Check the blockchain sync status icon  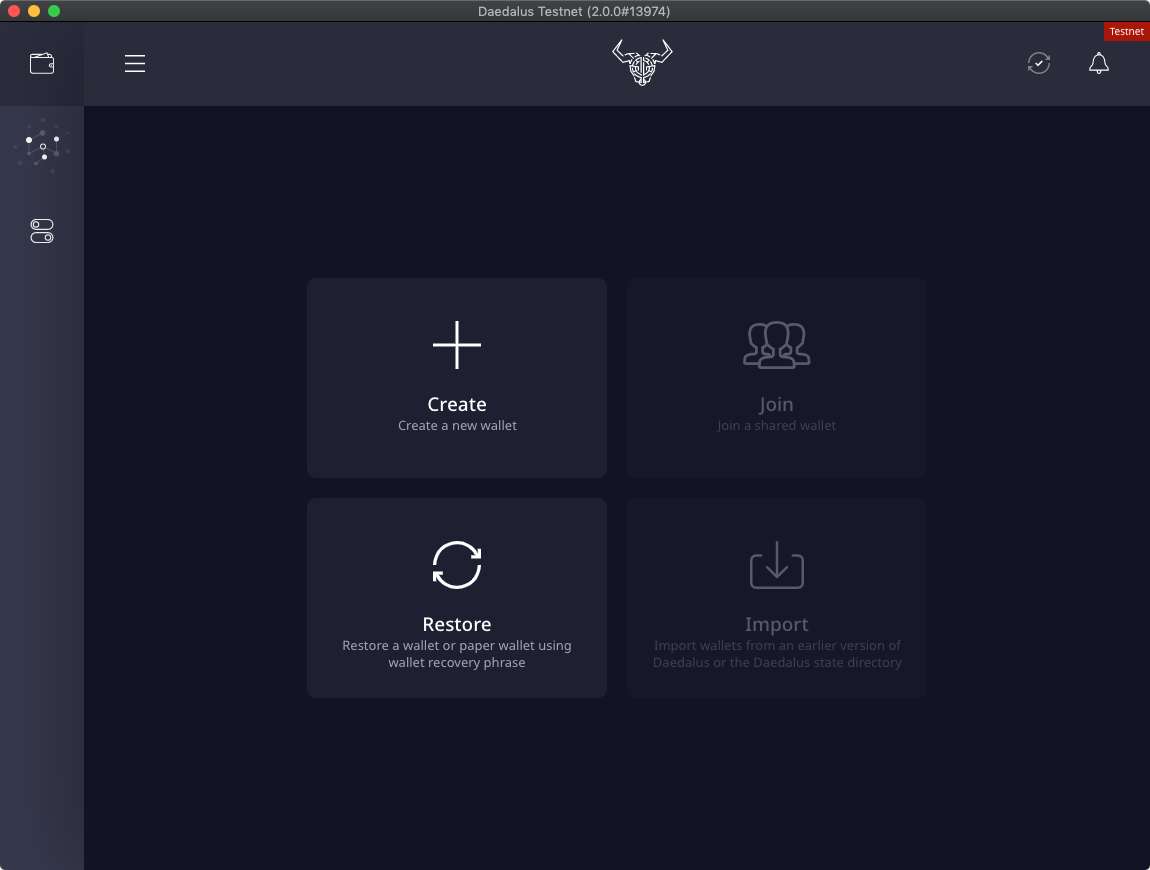point(1039,63)
